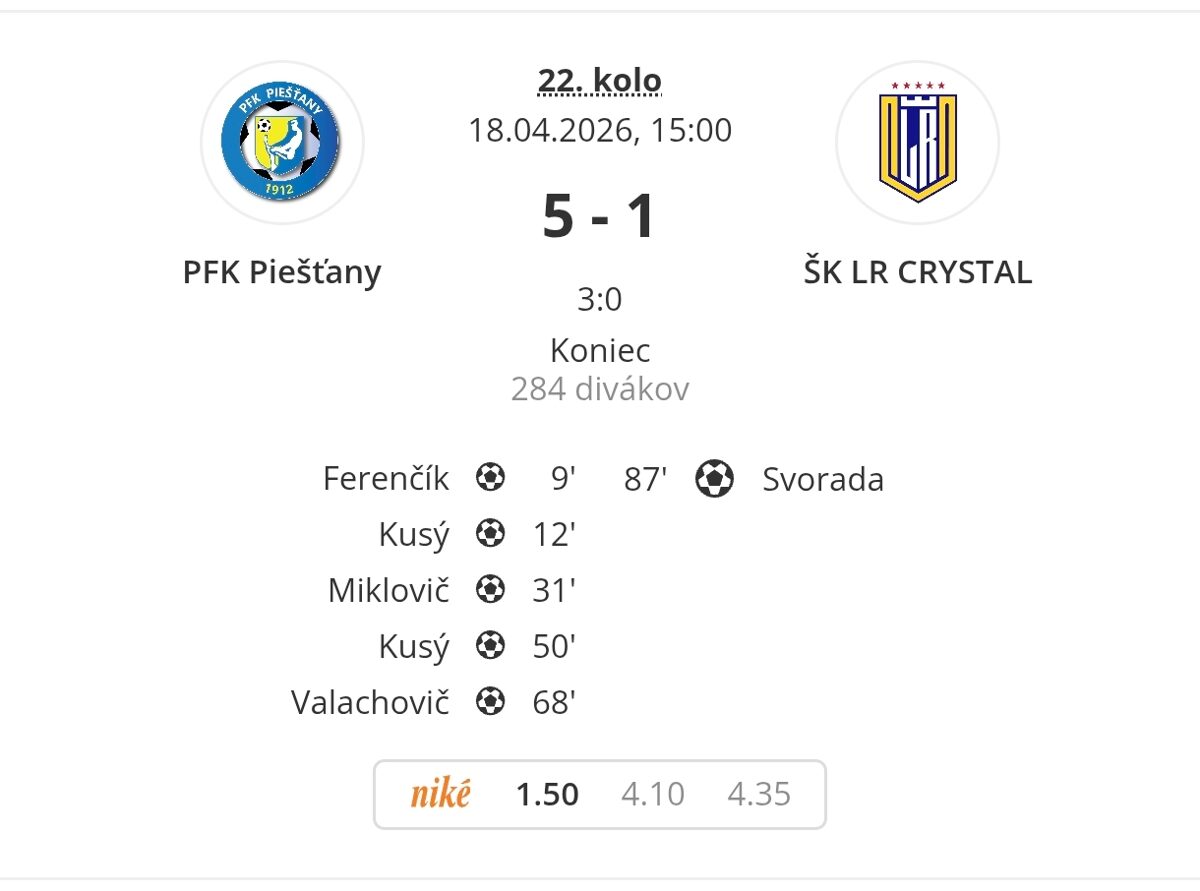The image size is (1200, 891).
Task: Select the 4.35 away win odds
Action: [x=759, y=794]
